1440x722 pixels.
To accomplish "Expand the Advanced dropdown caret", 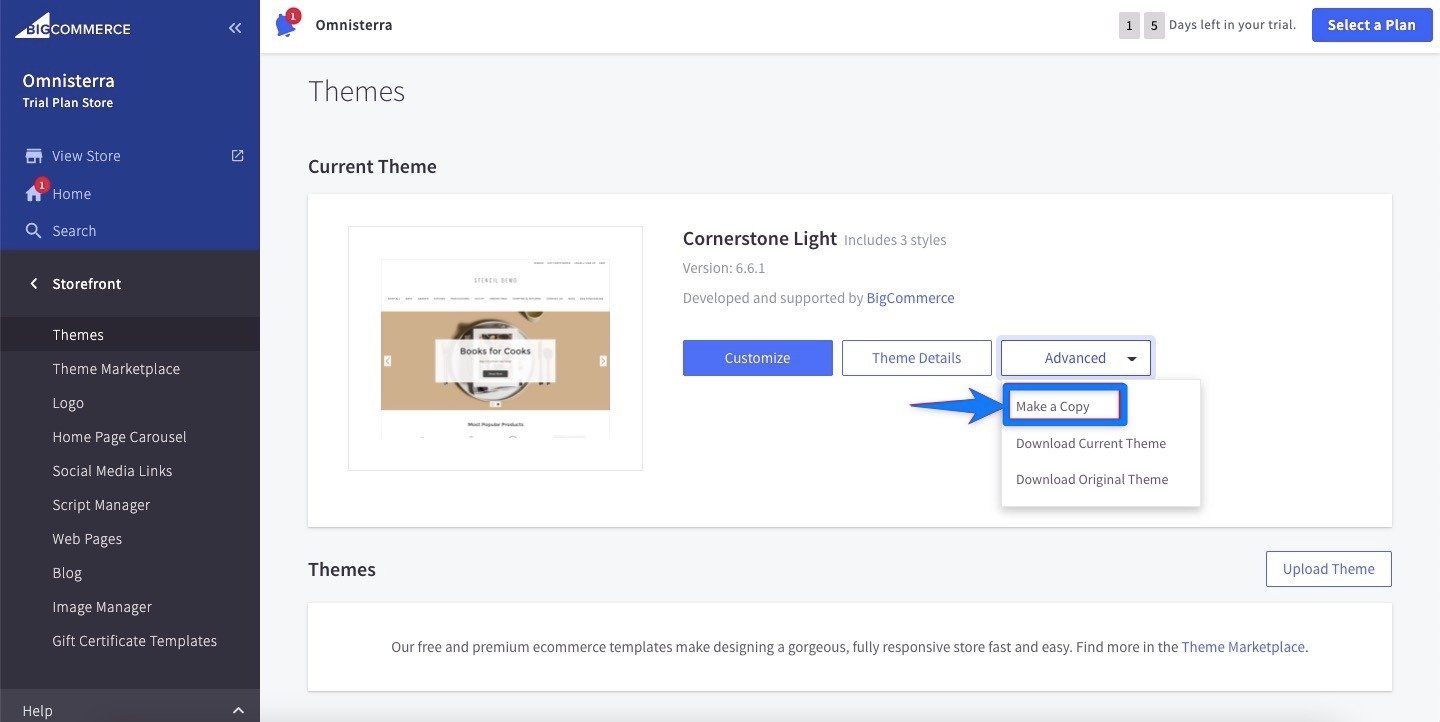I will pos(1131,358).
